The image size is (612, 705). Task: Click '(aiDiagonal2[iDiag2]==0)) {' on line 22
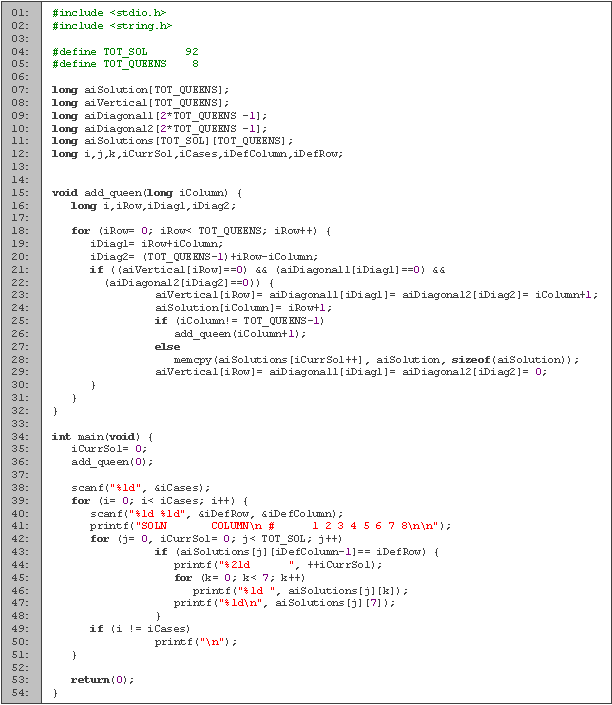pyautogui.click(x=189, y=283)
